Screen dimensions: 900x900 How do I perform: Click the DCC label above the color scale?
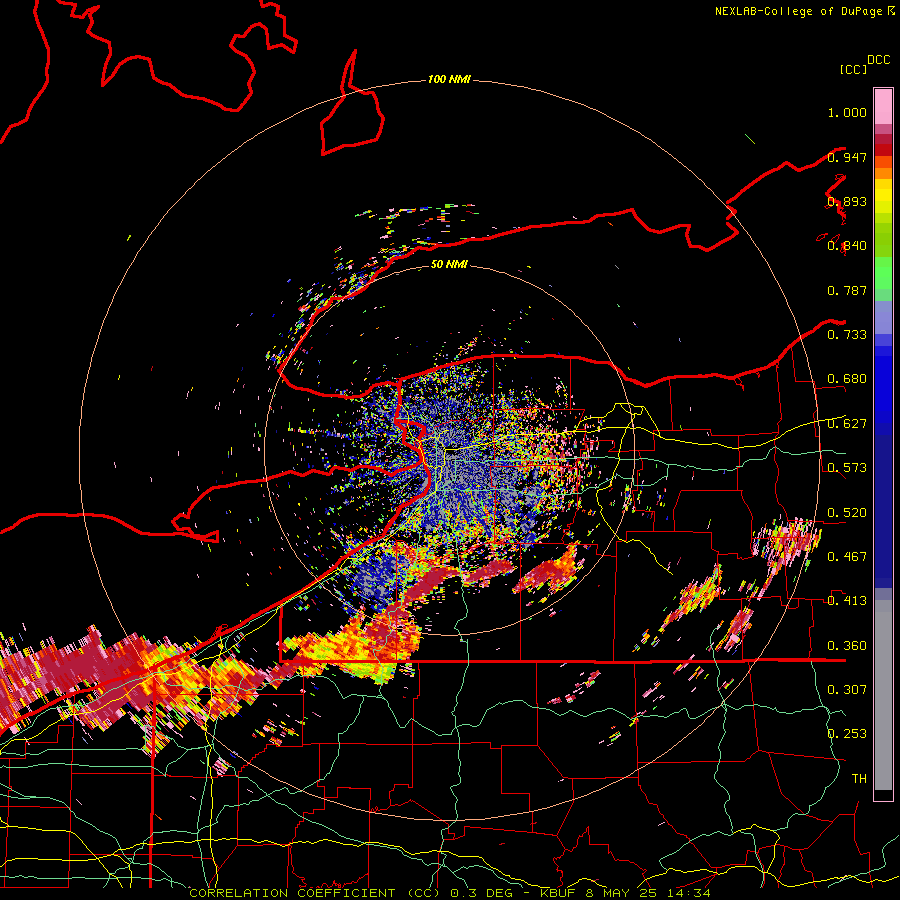click(x=878, y=60)
